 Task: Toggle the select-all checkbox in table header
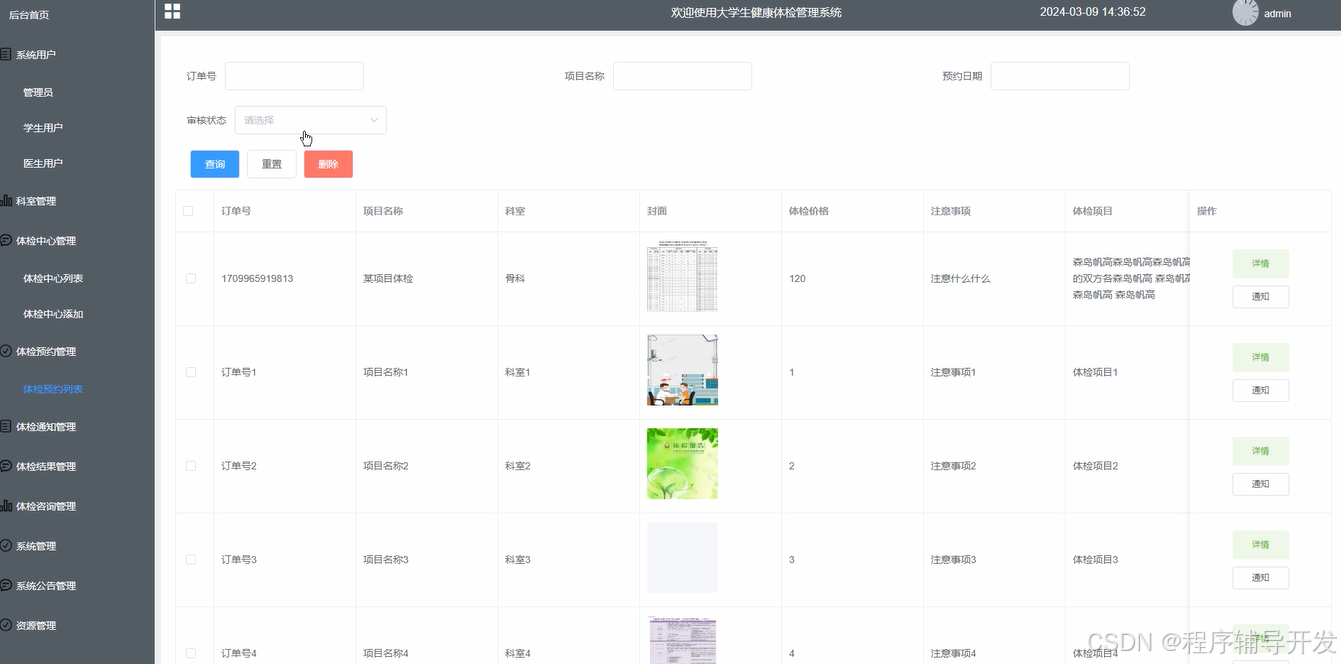tap(188, 211)
